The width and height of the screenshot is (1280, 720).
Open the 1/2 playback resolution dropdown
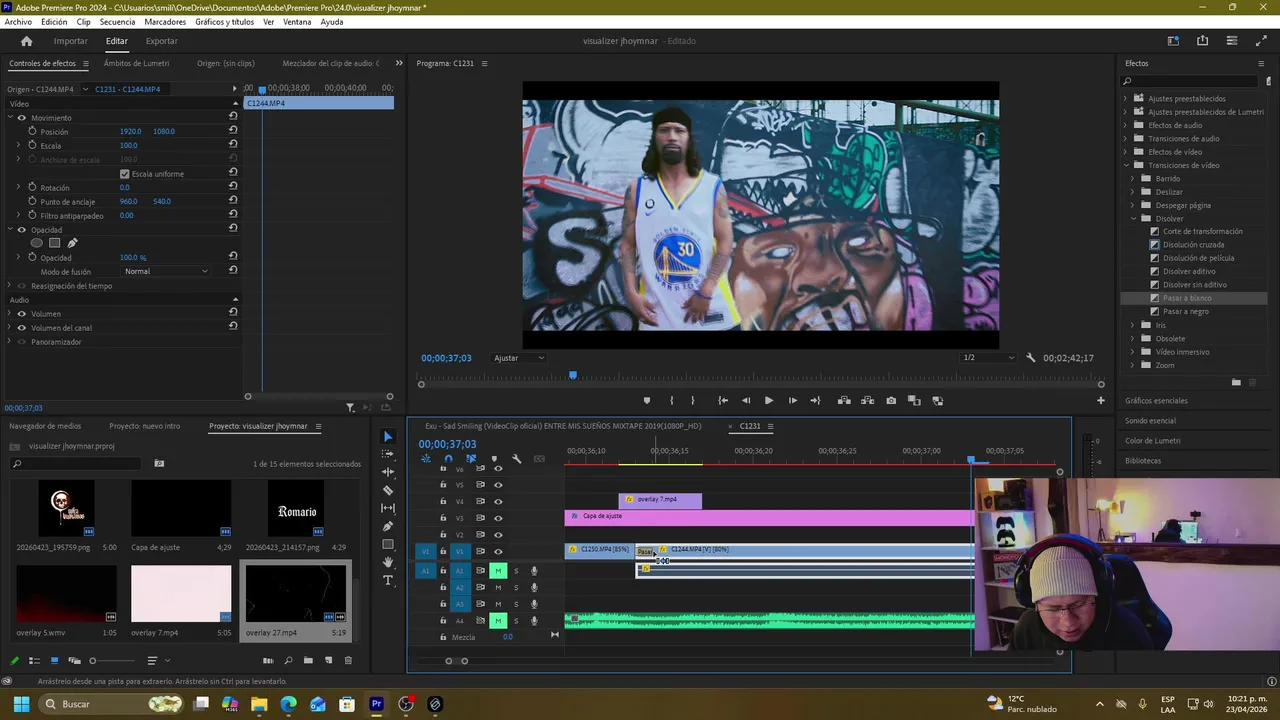point(988,358)
